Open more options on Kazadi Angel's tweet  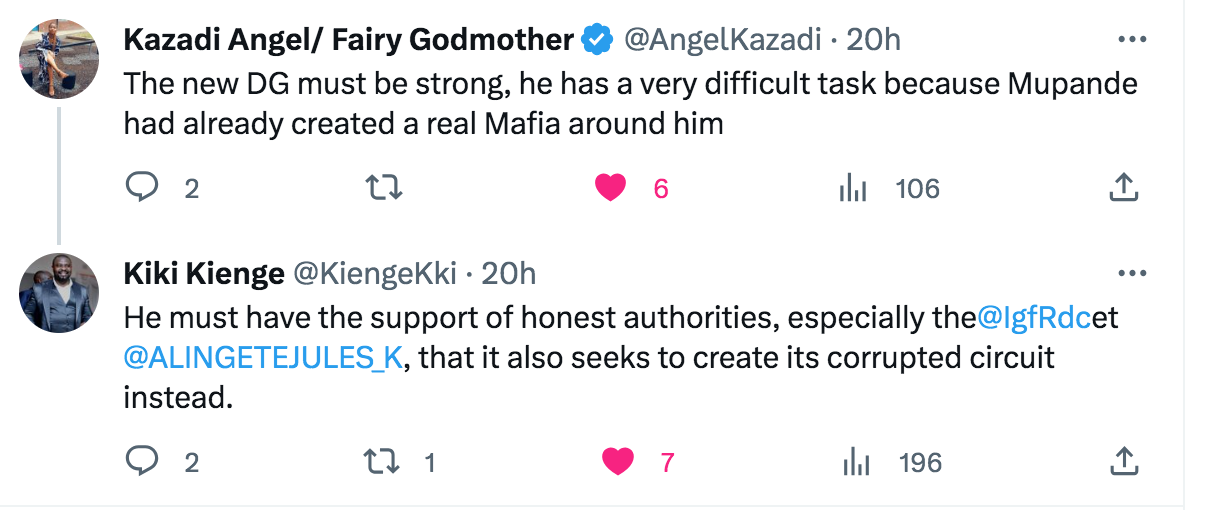tap(1130, 40)
